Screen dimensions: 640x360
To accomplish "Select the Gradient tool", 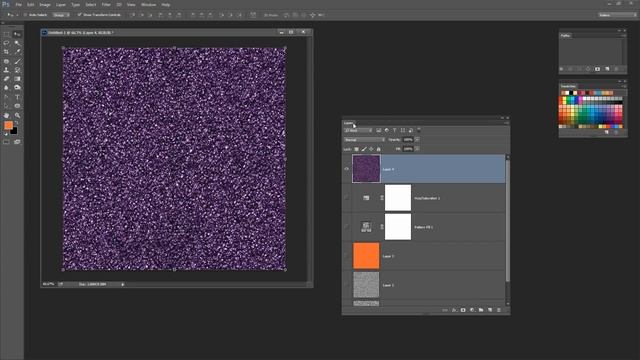I will 17,79.
